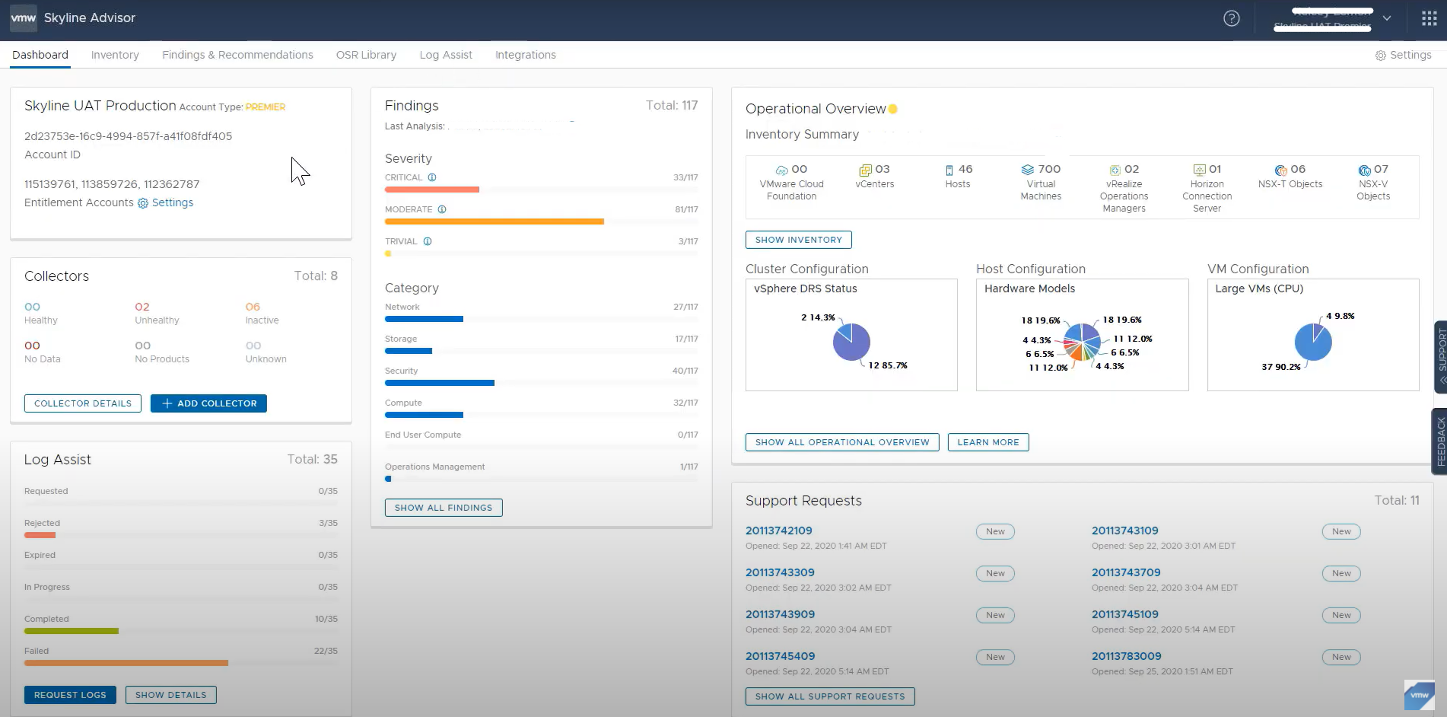
Task: Click the Security category progress bar
Action: coord(440,383)
